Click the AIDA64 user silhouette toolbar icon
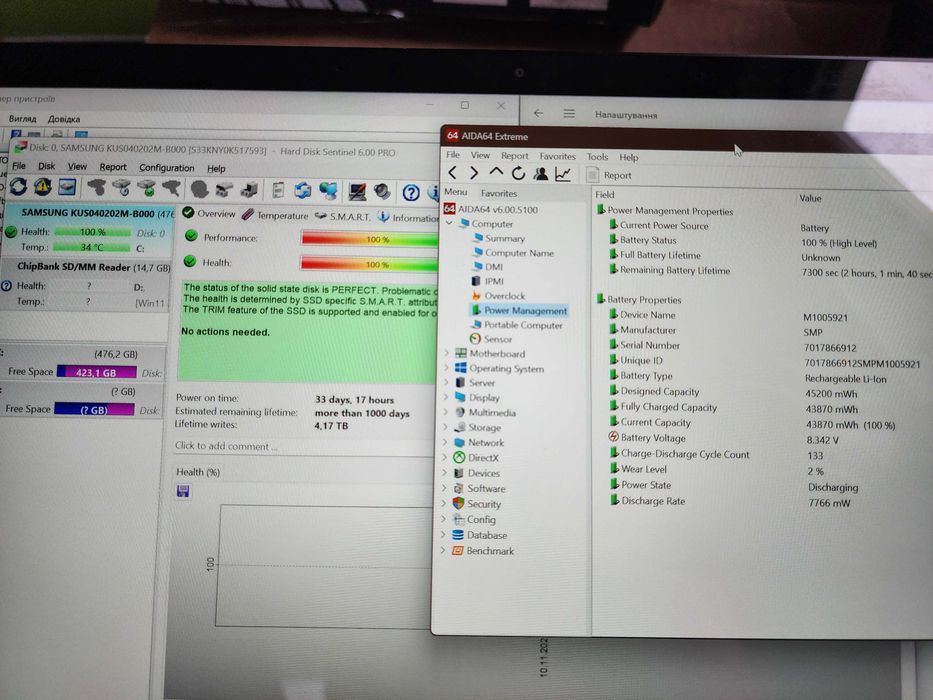Image resolution: width=933 pixels, height=700 pixels. 540,174
